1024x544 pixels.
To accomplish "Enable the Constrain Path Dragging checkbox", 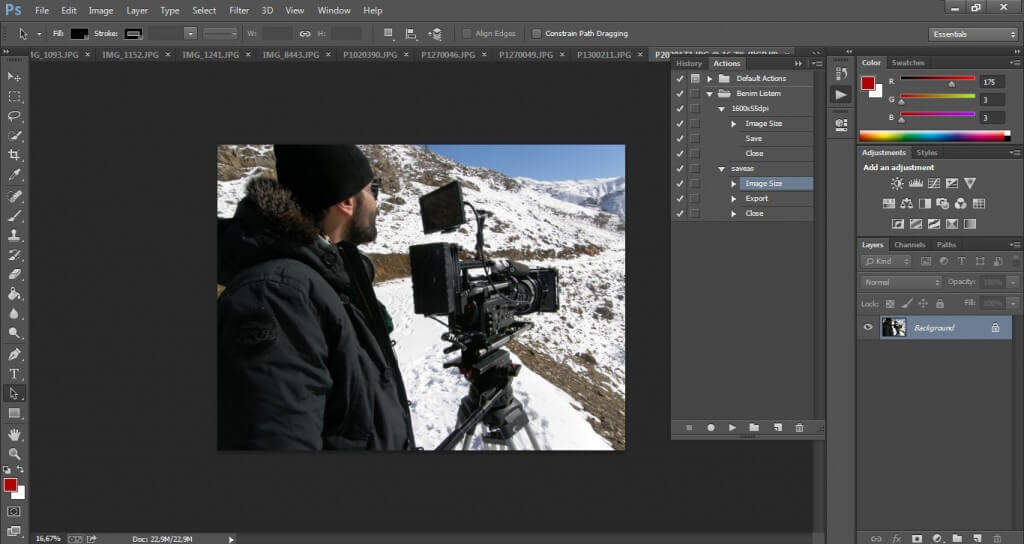I will [537, 33].
